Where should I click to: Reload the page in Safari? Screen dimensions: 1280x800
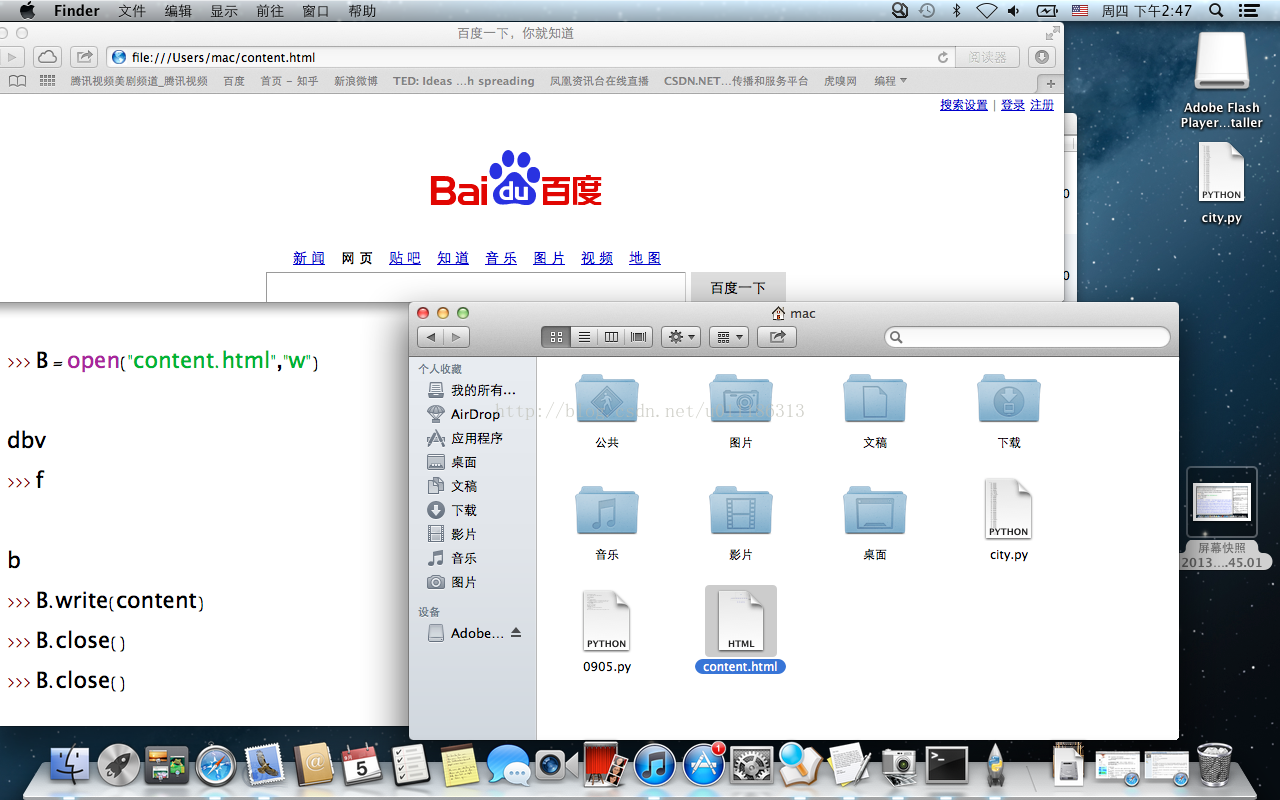point(942,58)
